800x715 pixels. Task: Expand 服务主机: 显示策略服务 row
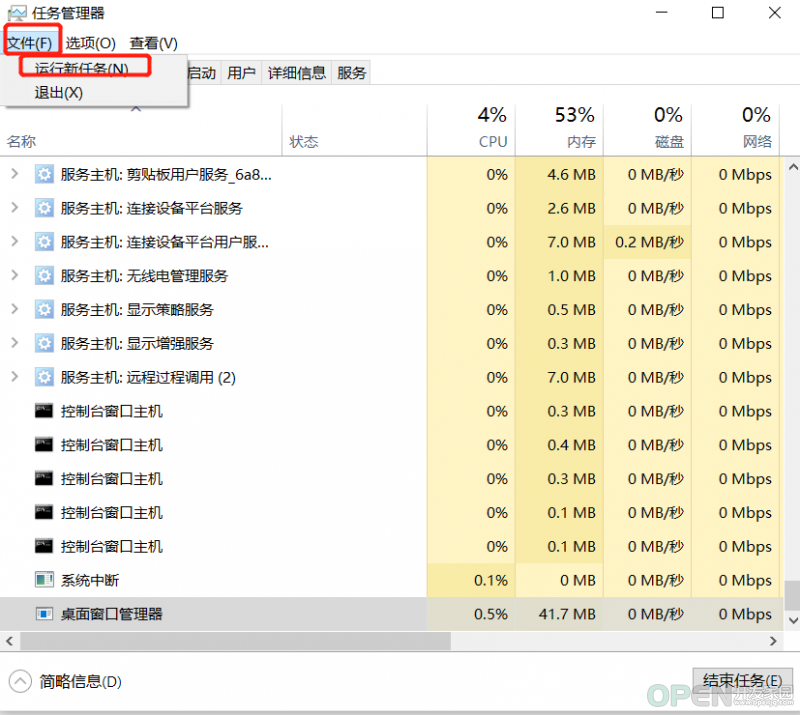pos(15,309)
